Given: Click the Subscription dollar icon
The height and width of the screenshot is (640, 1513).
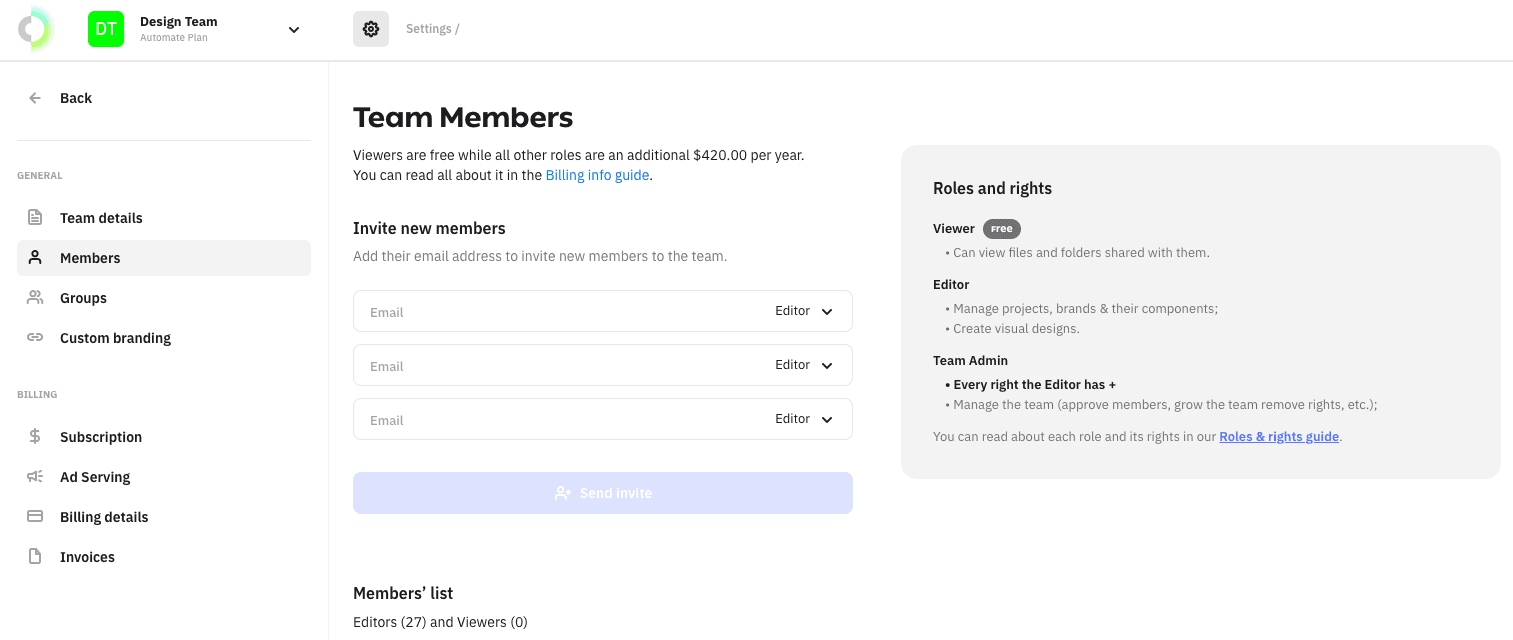Looking at the screenshot, I should click(x=35, y=437).
